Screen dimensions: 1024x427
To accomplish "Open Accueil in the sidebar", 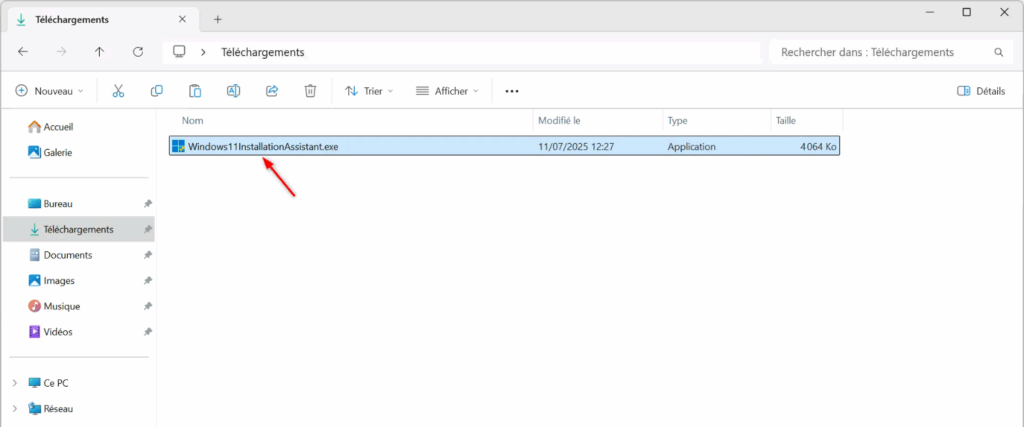I will click(50, 127).
